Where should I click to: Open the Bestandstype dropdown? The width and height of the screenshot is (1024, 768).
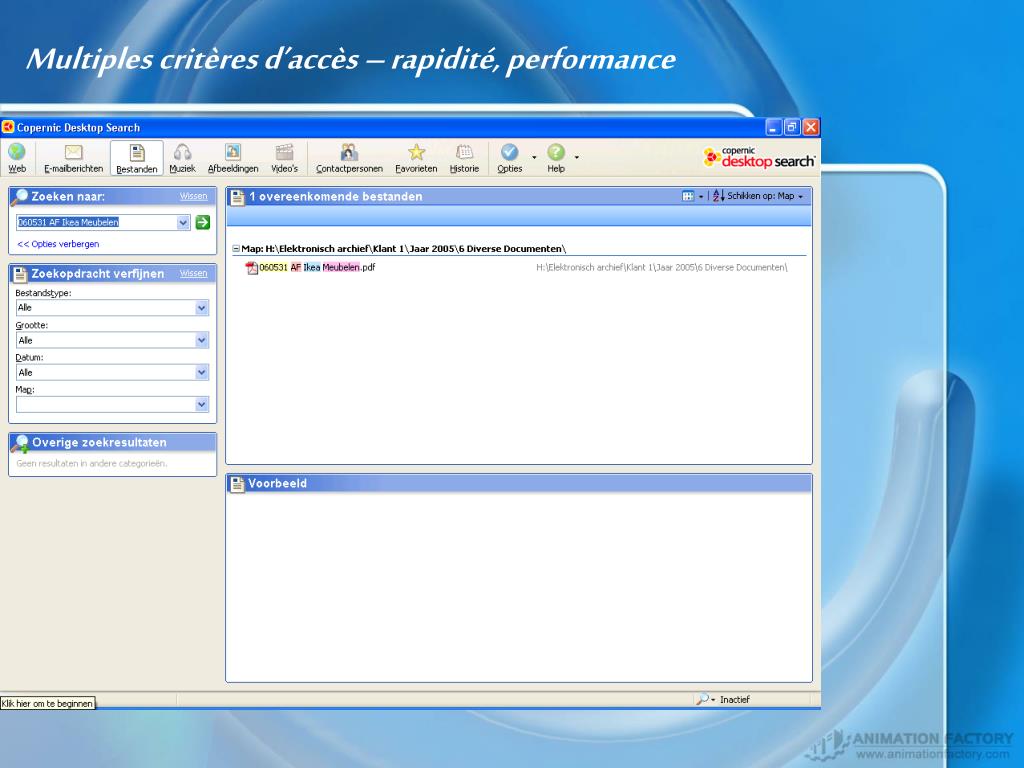[202, 308]
